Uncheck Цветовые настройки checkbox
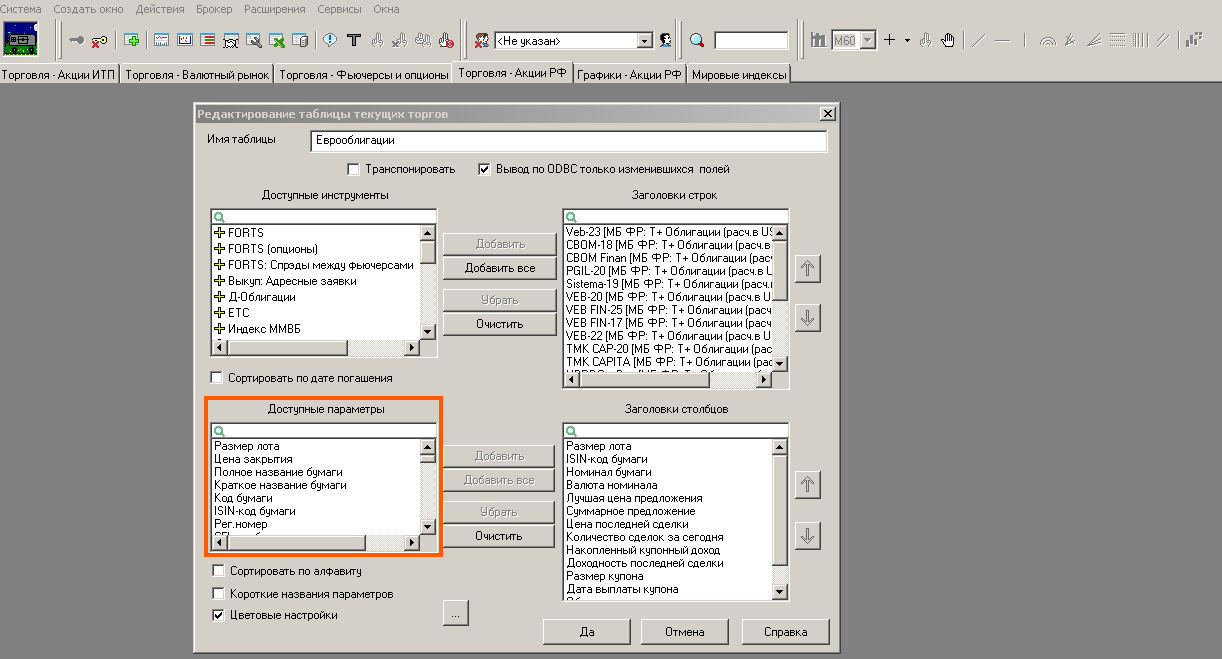Viewport: 1222px width, 659px height. pos(218,615)
